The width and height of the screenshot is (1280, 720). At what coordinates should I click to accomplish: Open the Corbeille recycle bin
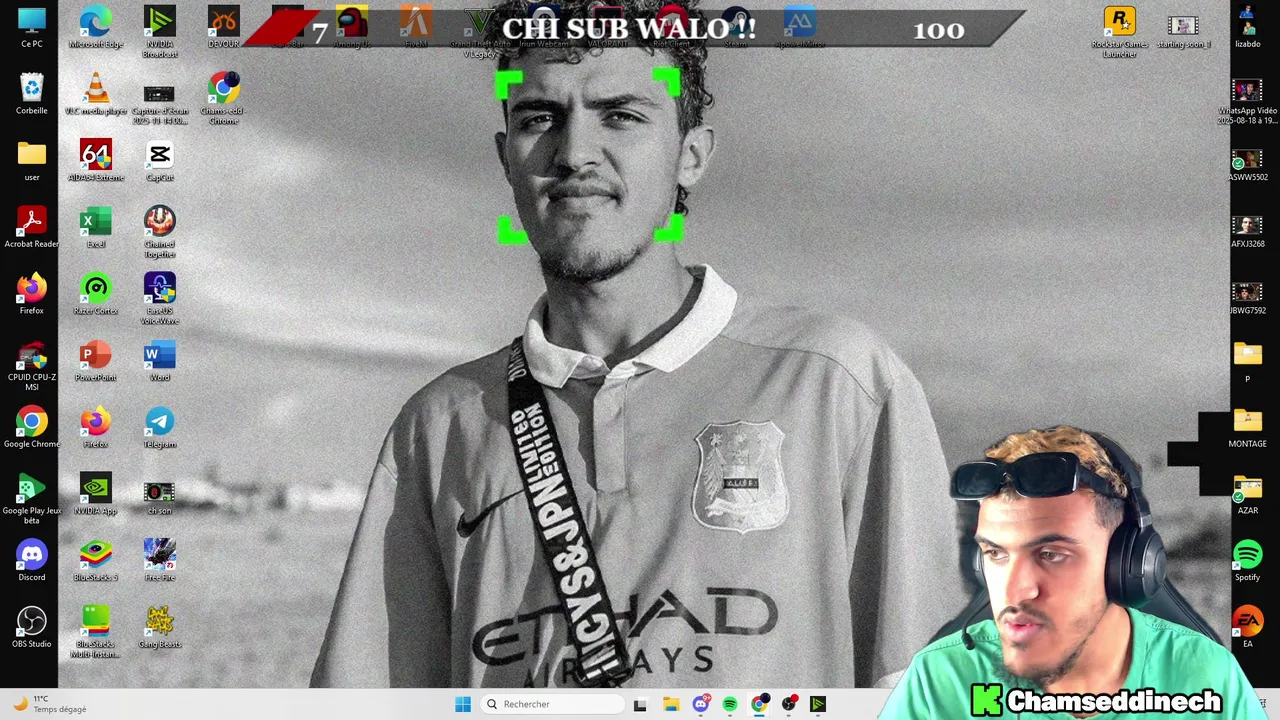[x=32, y=95]
